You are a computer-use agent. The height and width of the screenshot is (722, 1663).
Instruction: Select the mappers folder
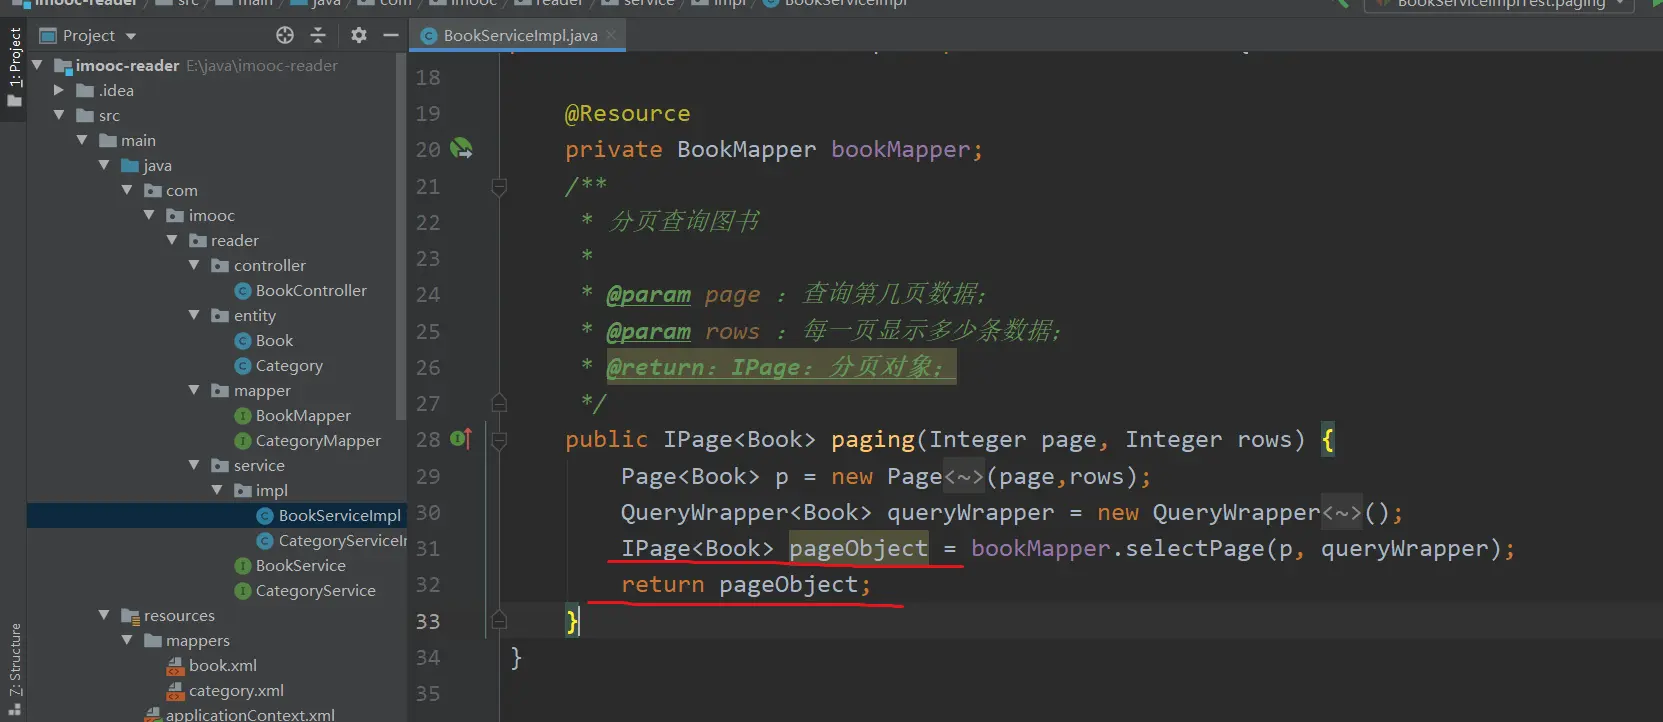click(x=197, y=640)
